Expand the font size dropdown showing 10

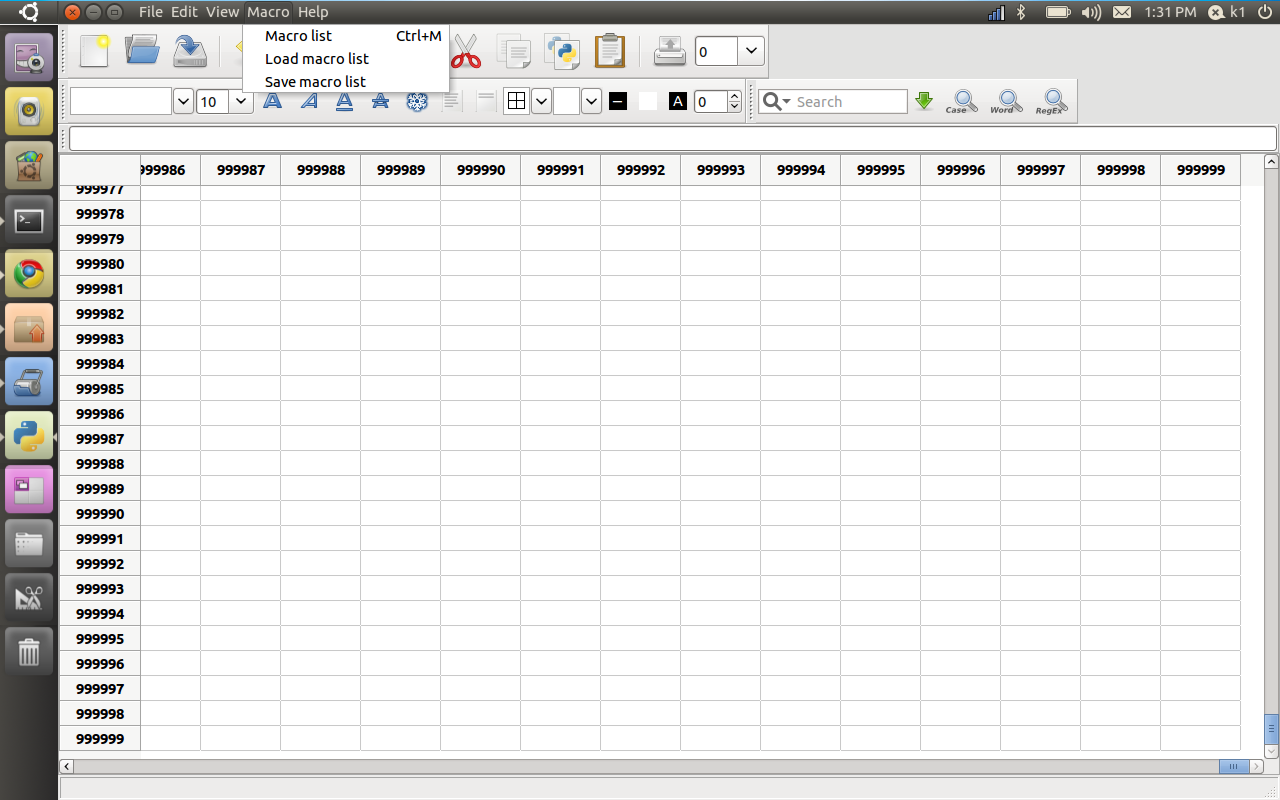[x=240, y=101]
